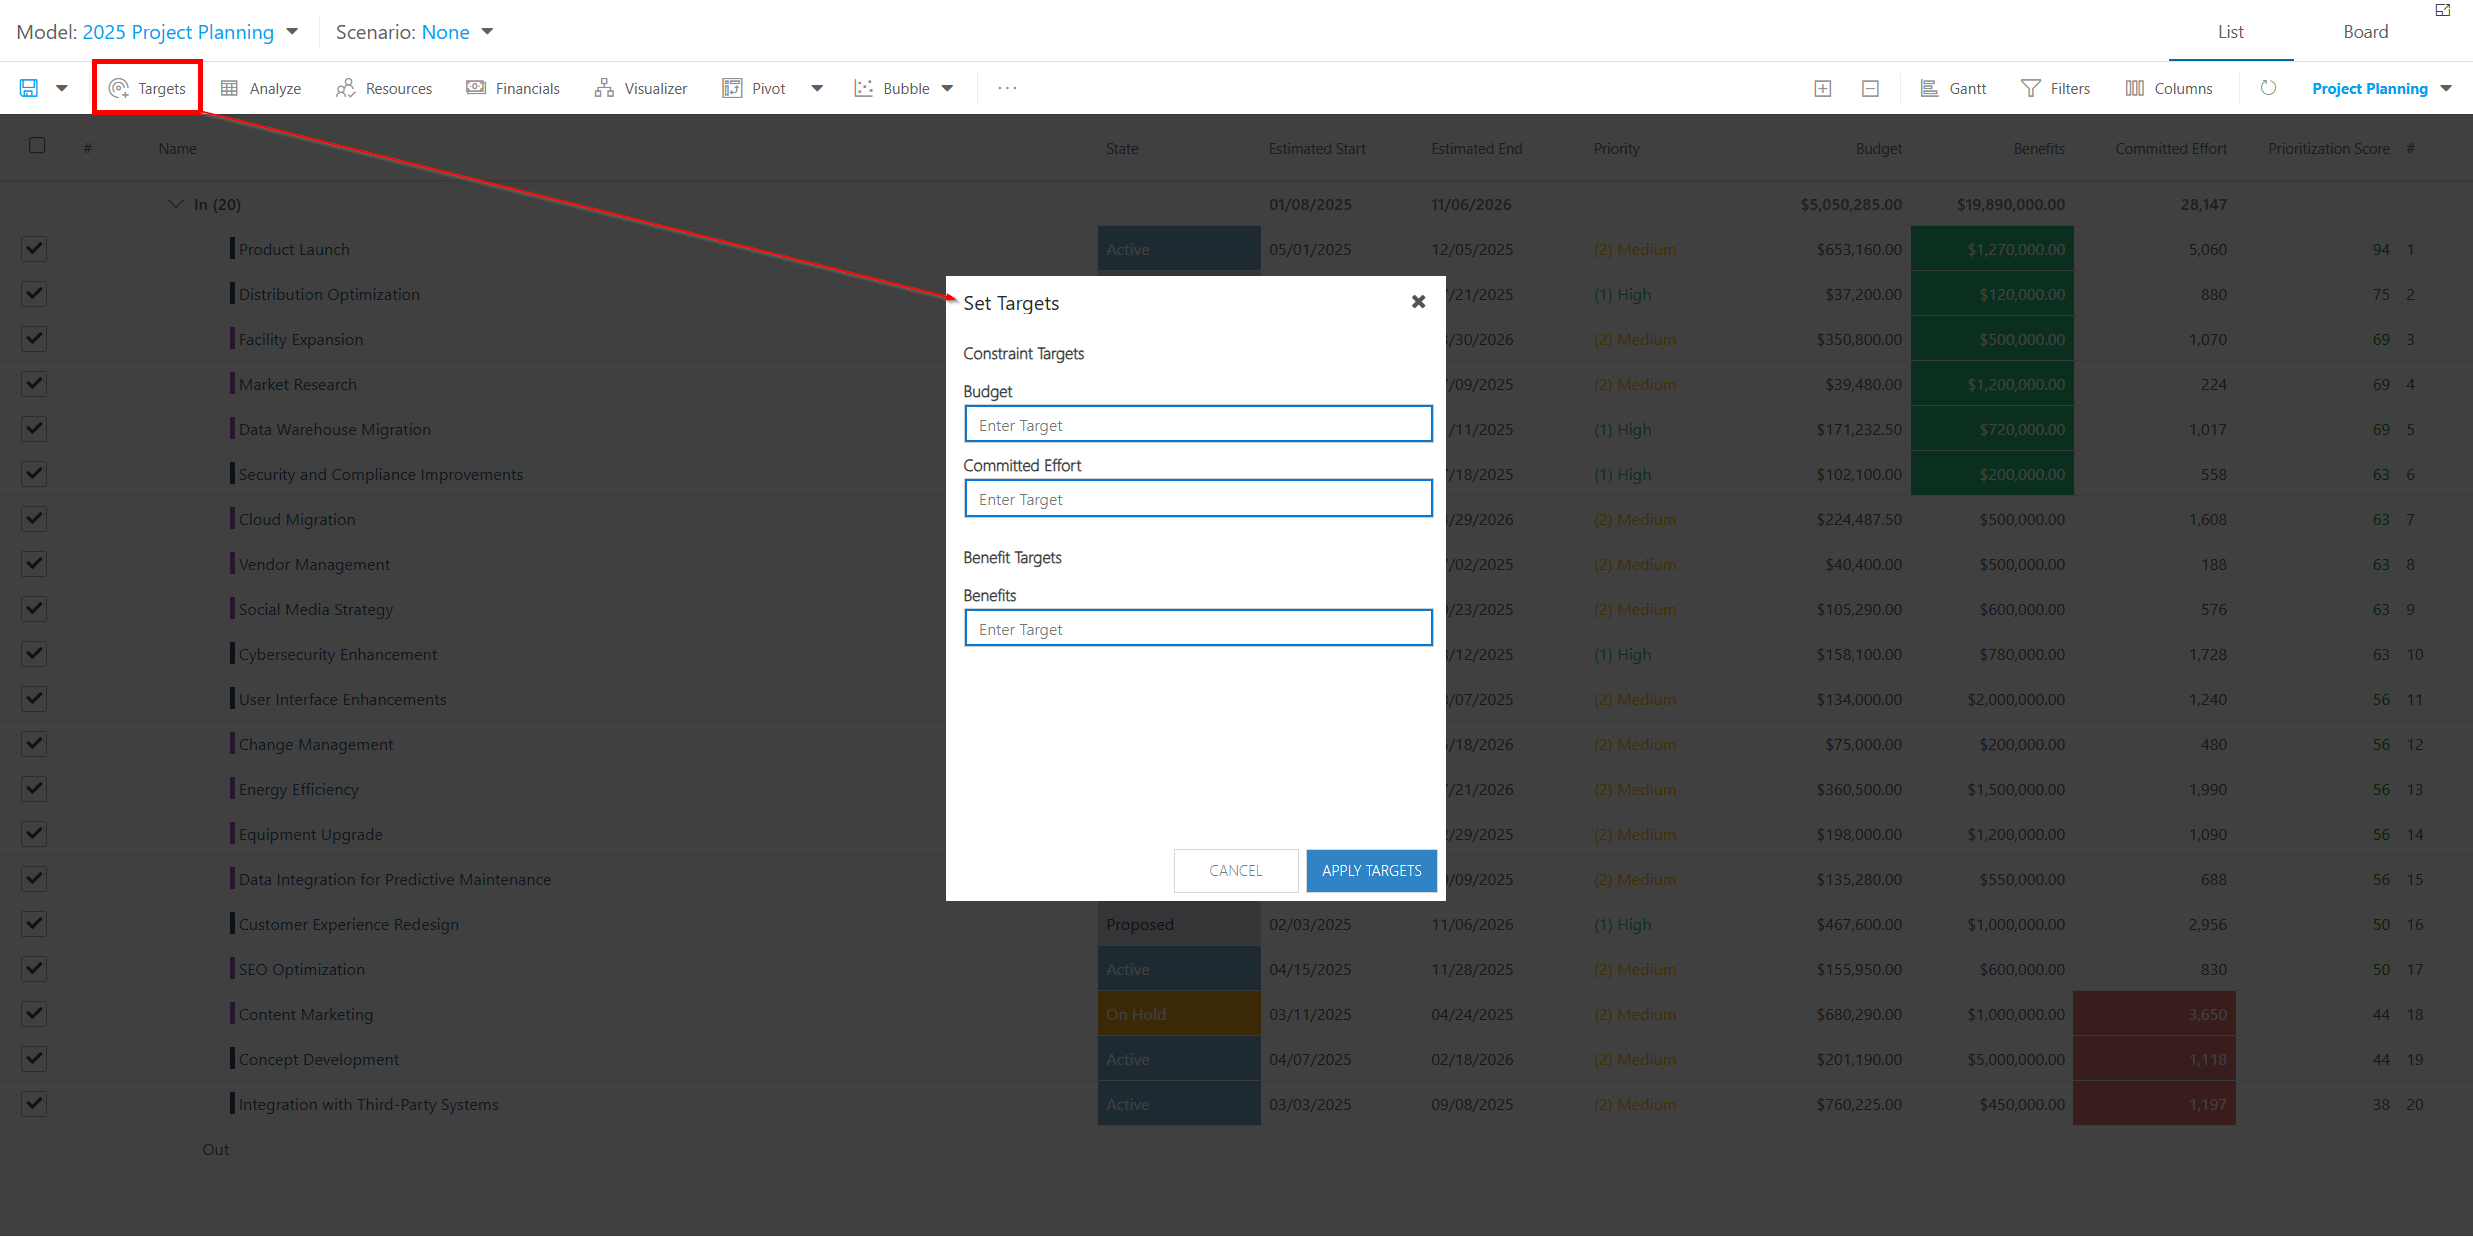Open the Project Planning view dropdown
2473x1237 pixels.
(x=2381, y=88)
